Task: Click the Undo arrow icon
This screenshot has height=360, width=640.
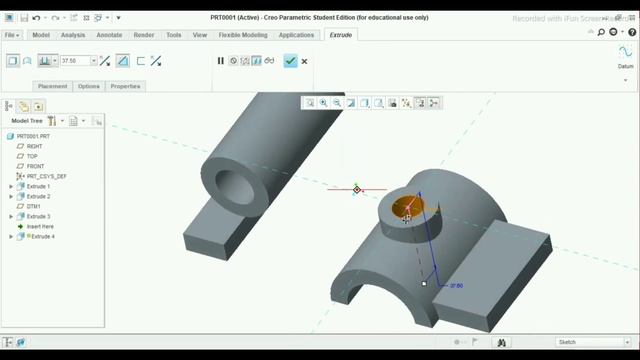Action: tap(36, 18)
